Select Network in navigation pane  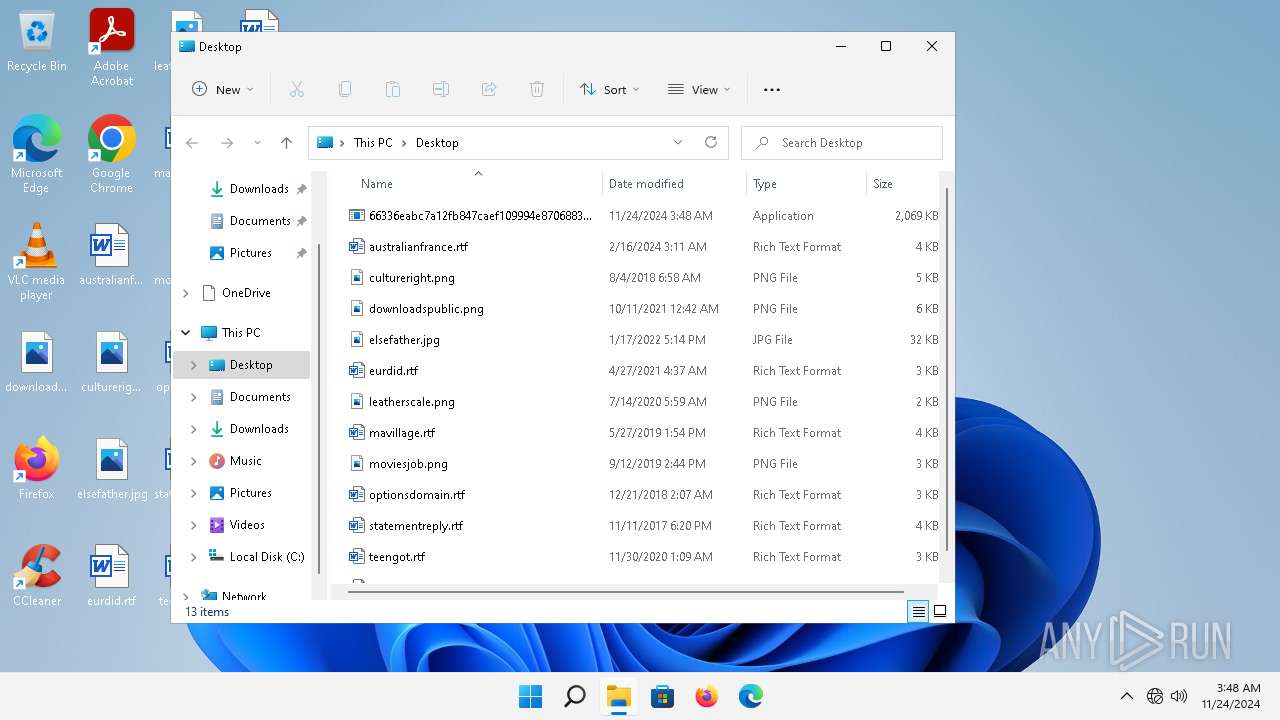click(x=242, y=596)
